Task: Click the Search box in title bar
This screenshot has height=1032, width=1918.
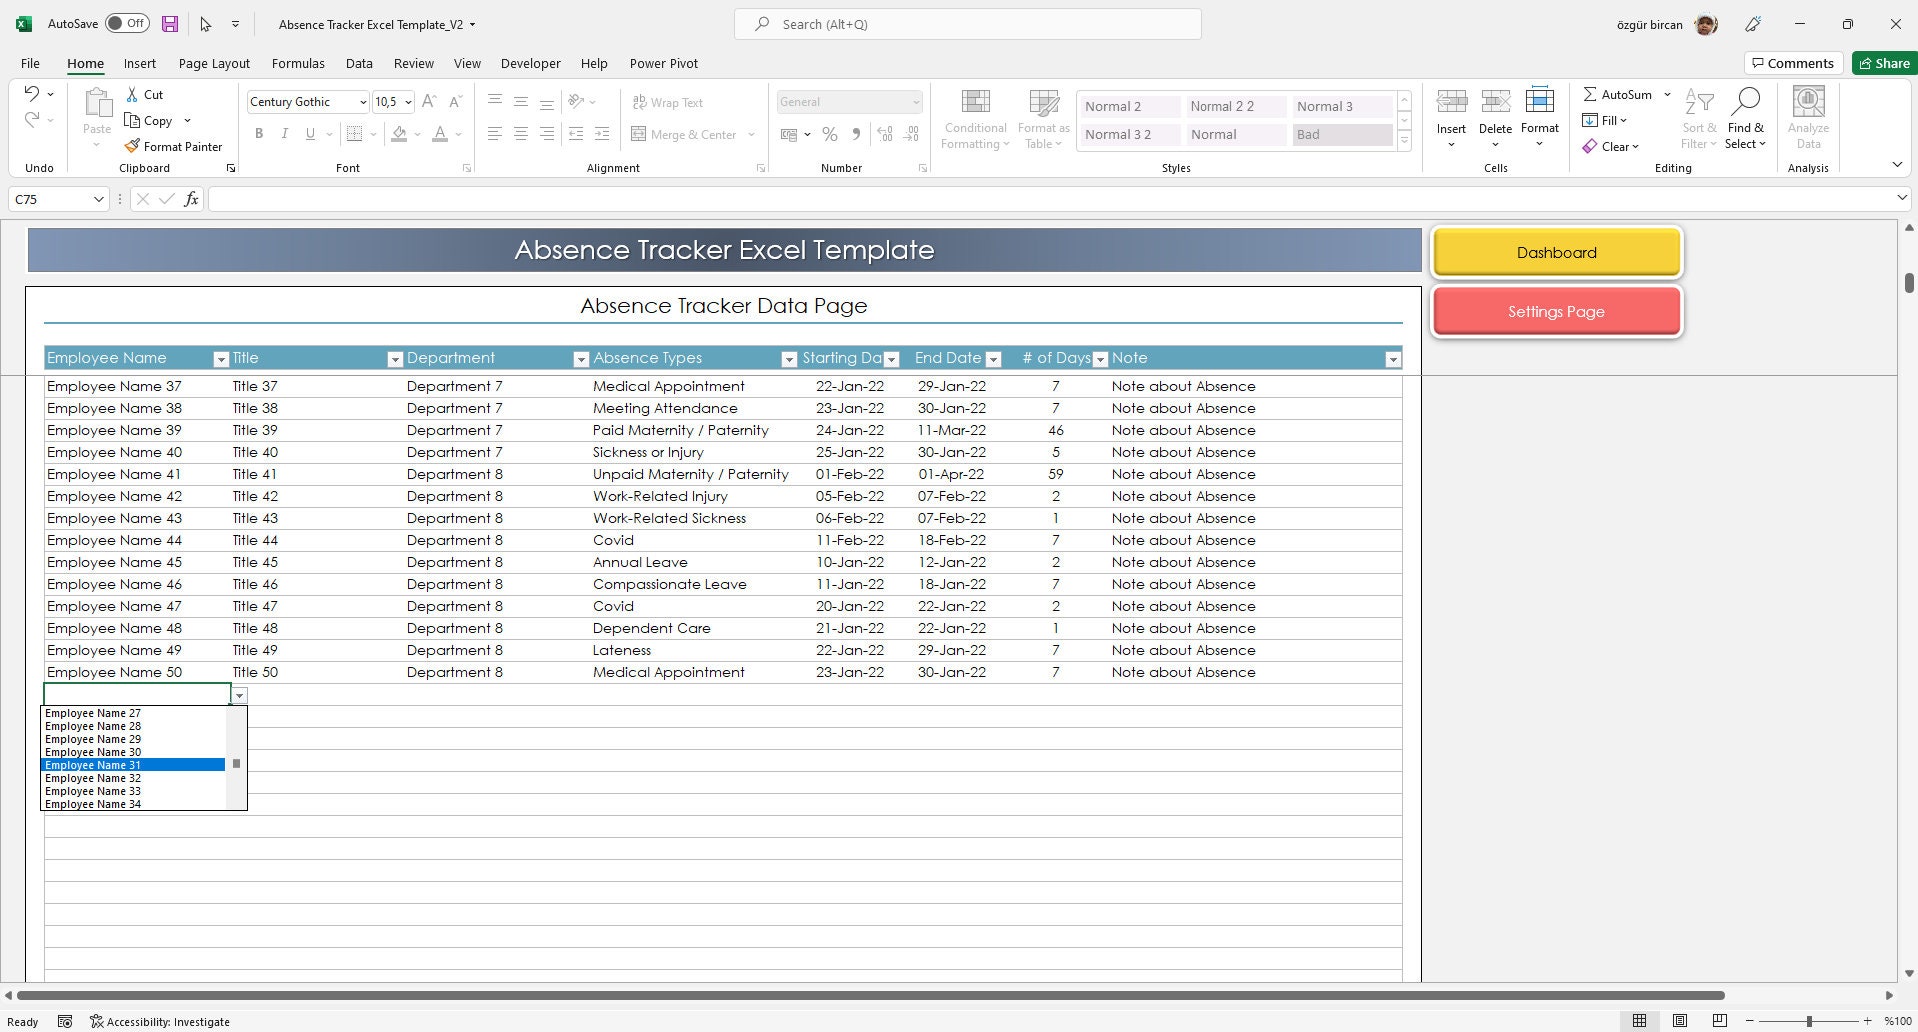Action: click(x=968, y=24)
